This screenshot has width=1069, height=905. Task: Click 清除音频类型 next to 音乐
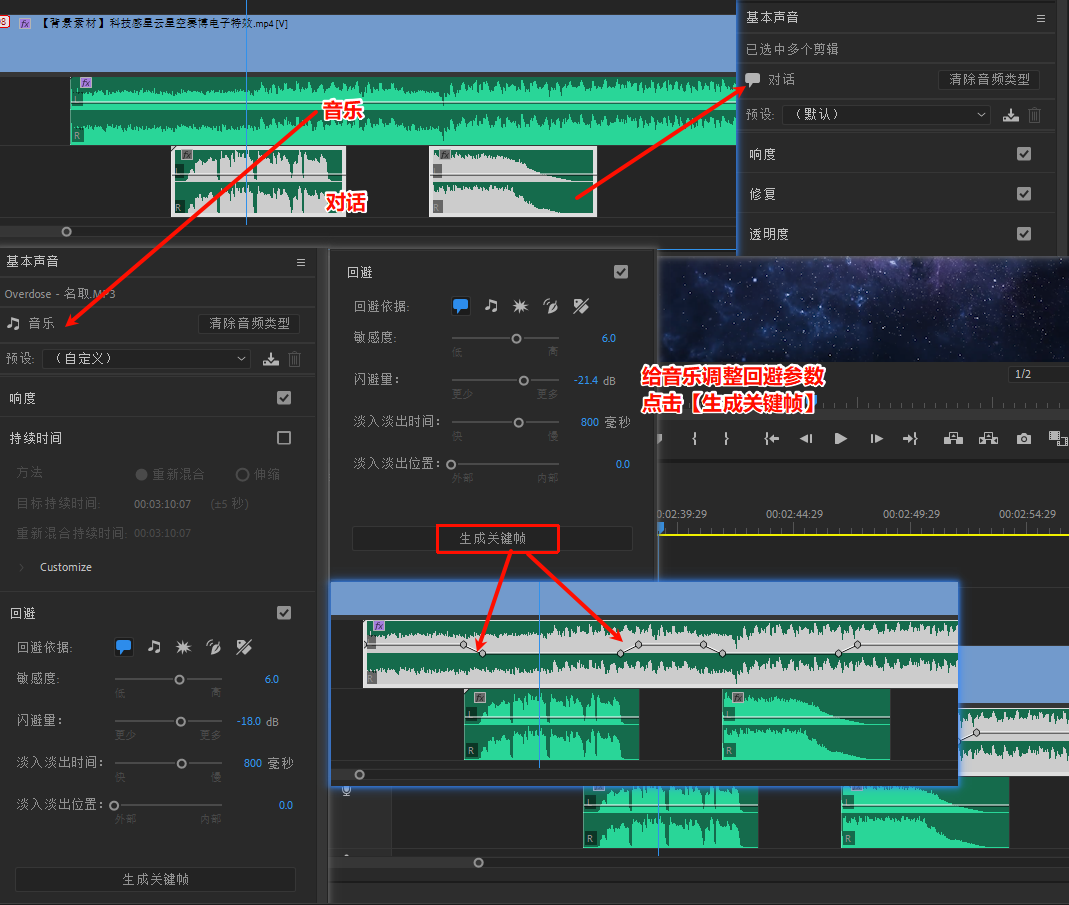pyautogui.click(x=249, y=323)
